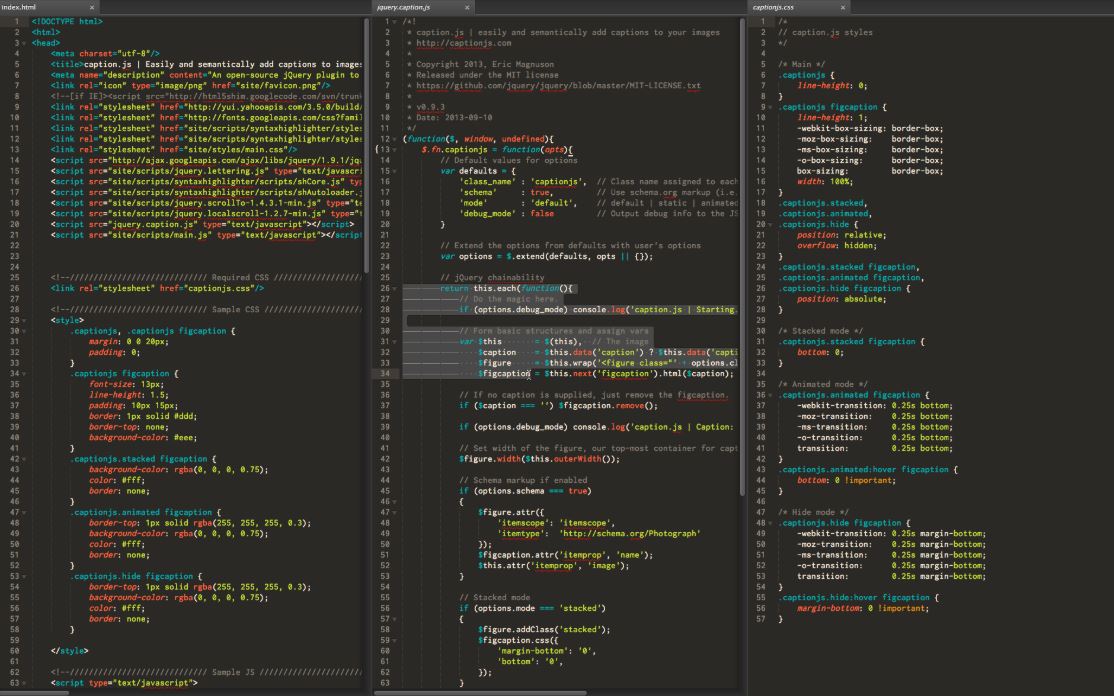Click 'overflow: hidden;' in captionjs.css
Viewport: 1114px width, 696px height.
[x=836, y=246]
